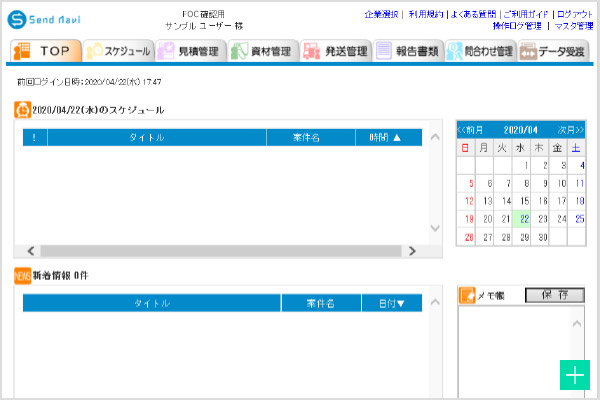Click the green plus button

pyautogui.click(x=575, y=375)
